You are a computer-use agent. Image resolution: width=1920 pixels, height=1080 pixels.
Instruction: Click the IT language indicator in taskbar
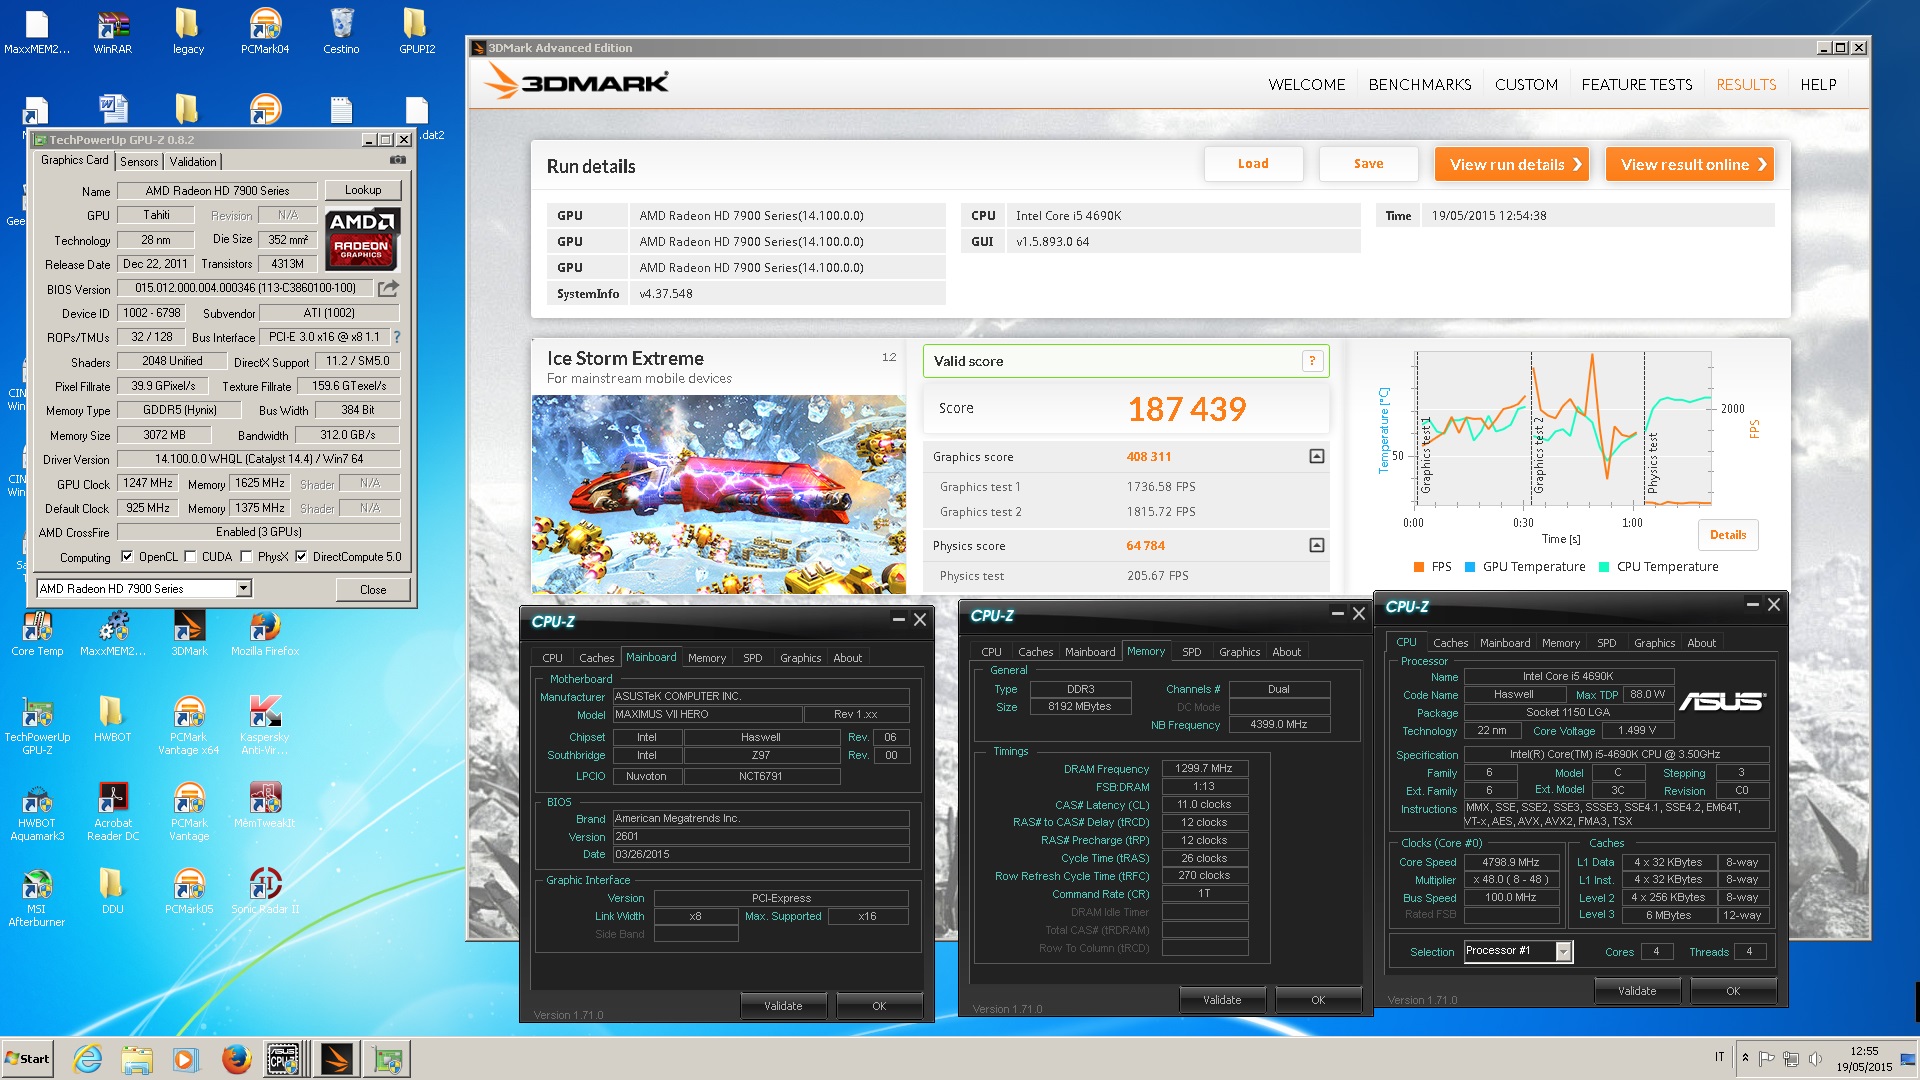1720,1057
